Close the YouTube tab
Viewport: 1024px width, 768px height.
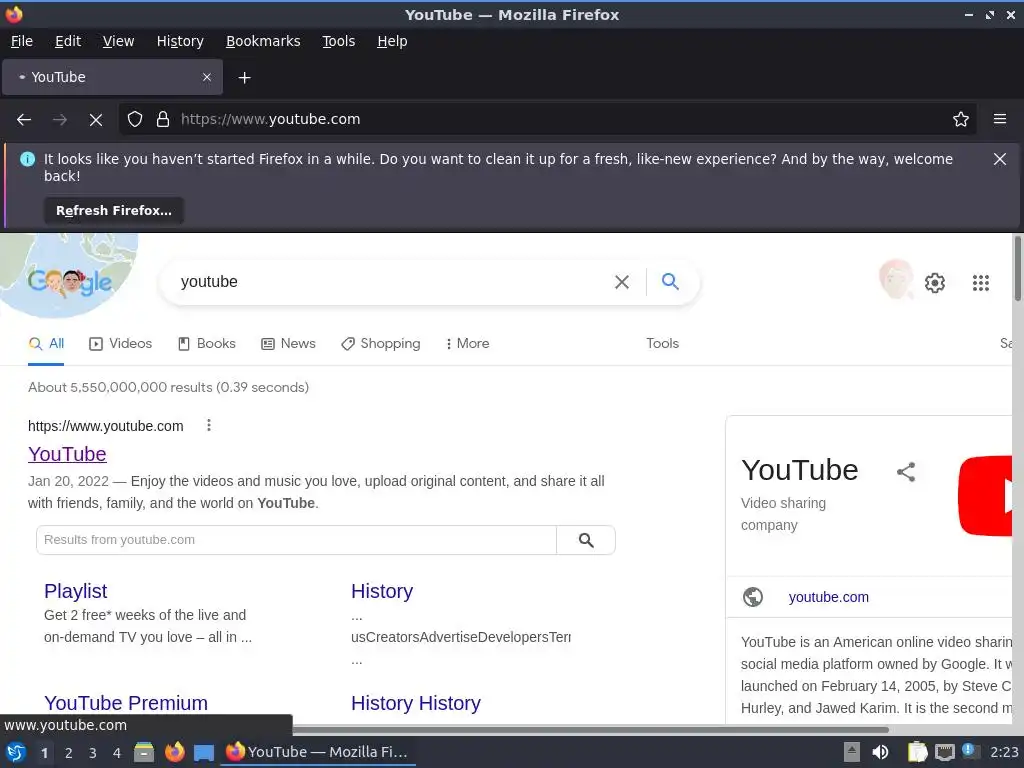[206, 77]
